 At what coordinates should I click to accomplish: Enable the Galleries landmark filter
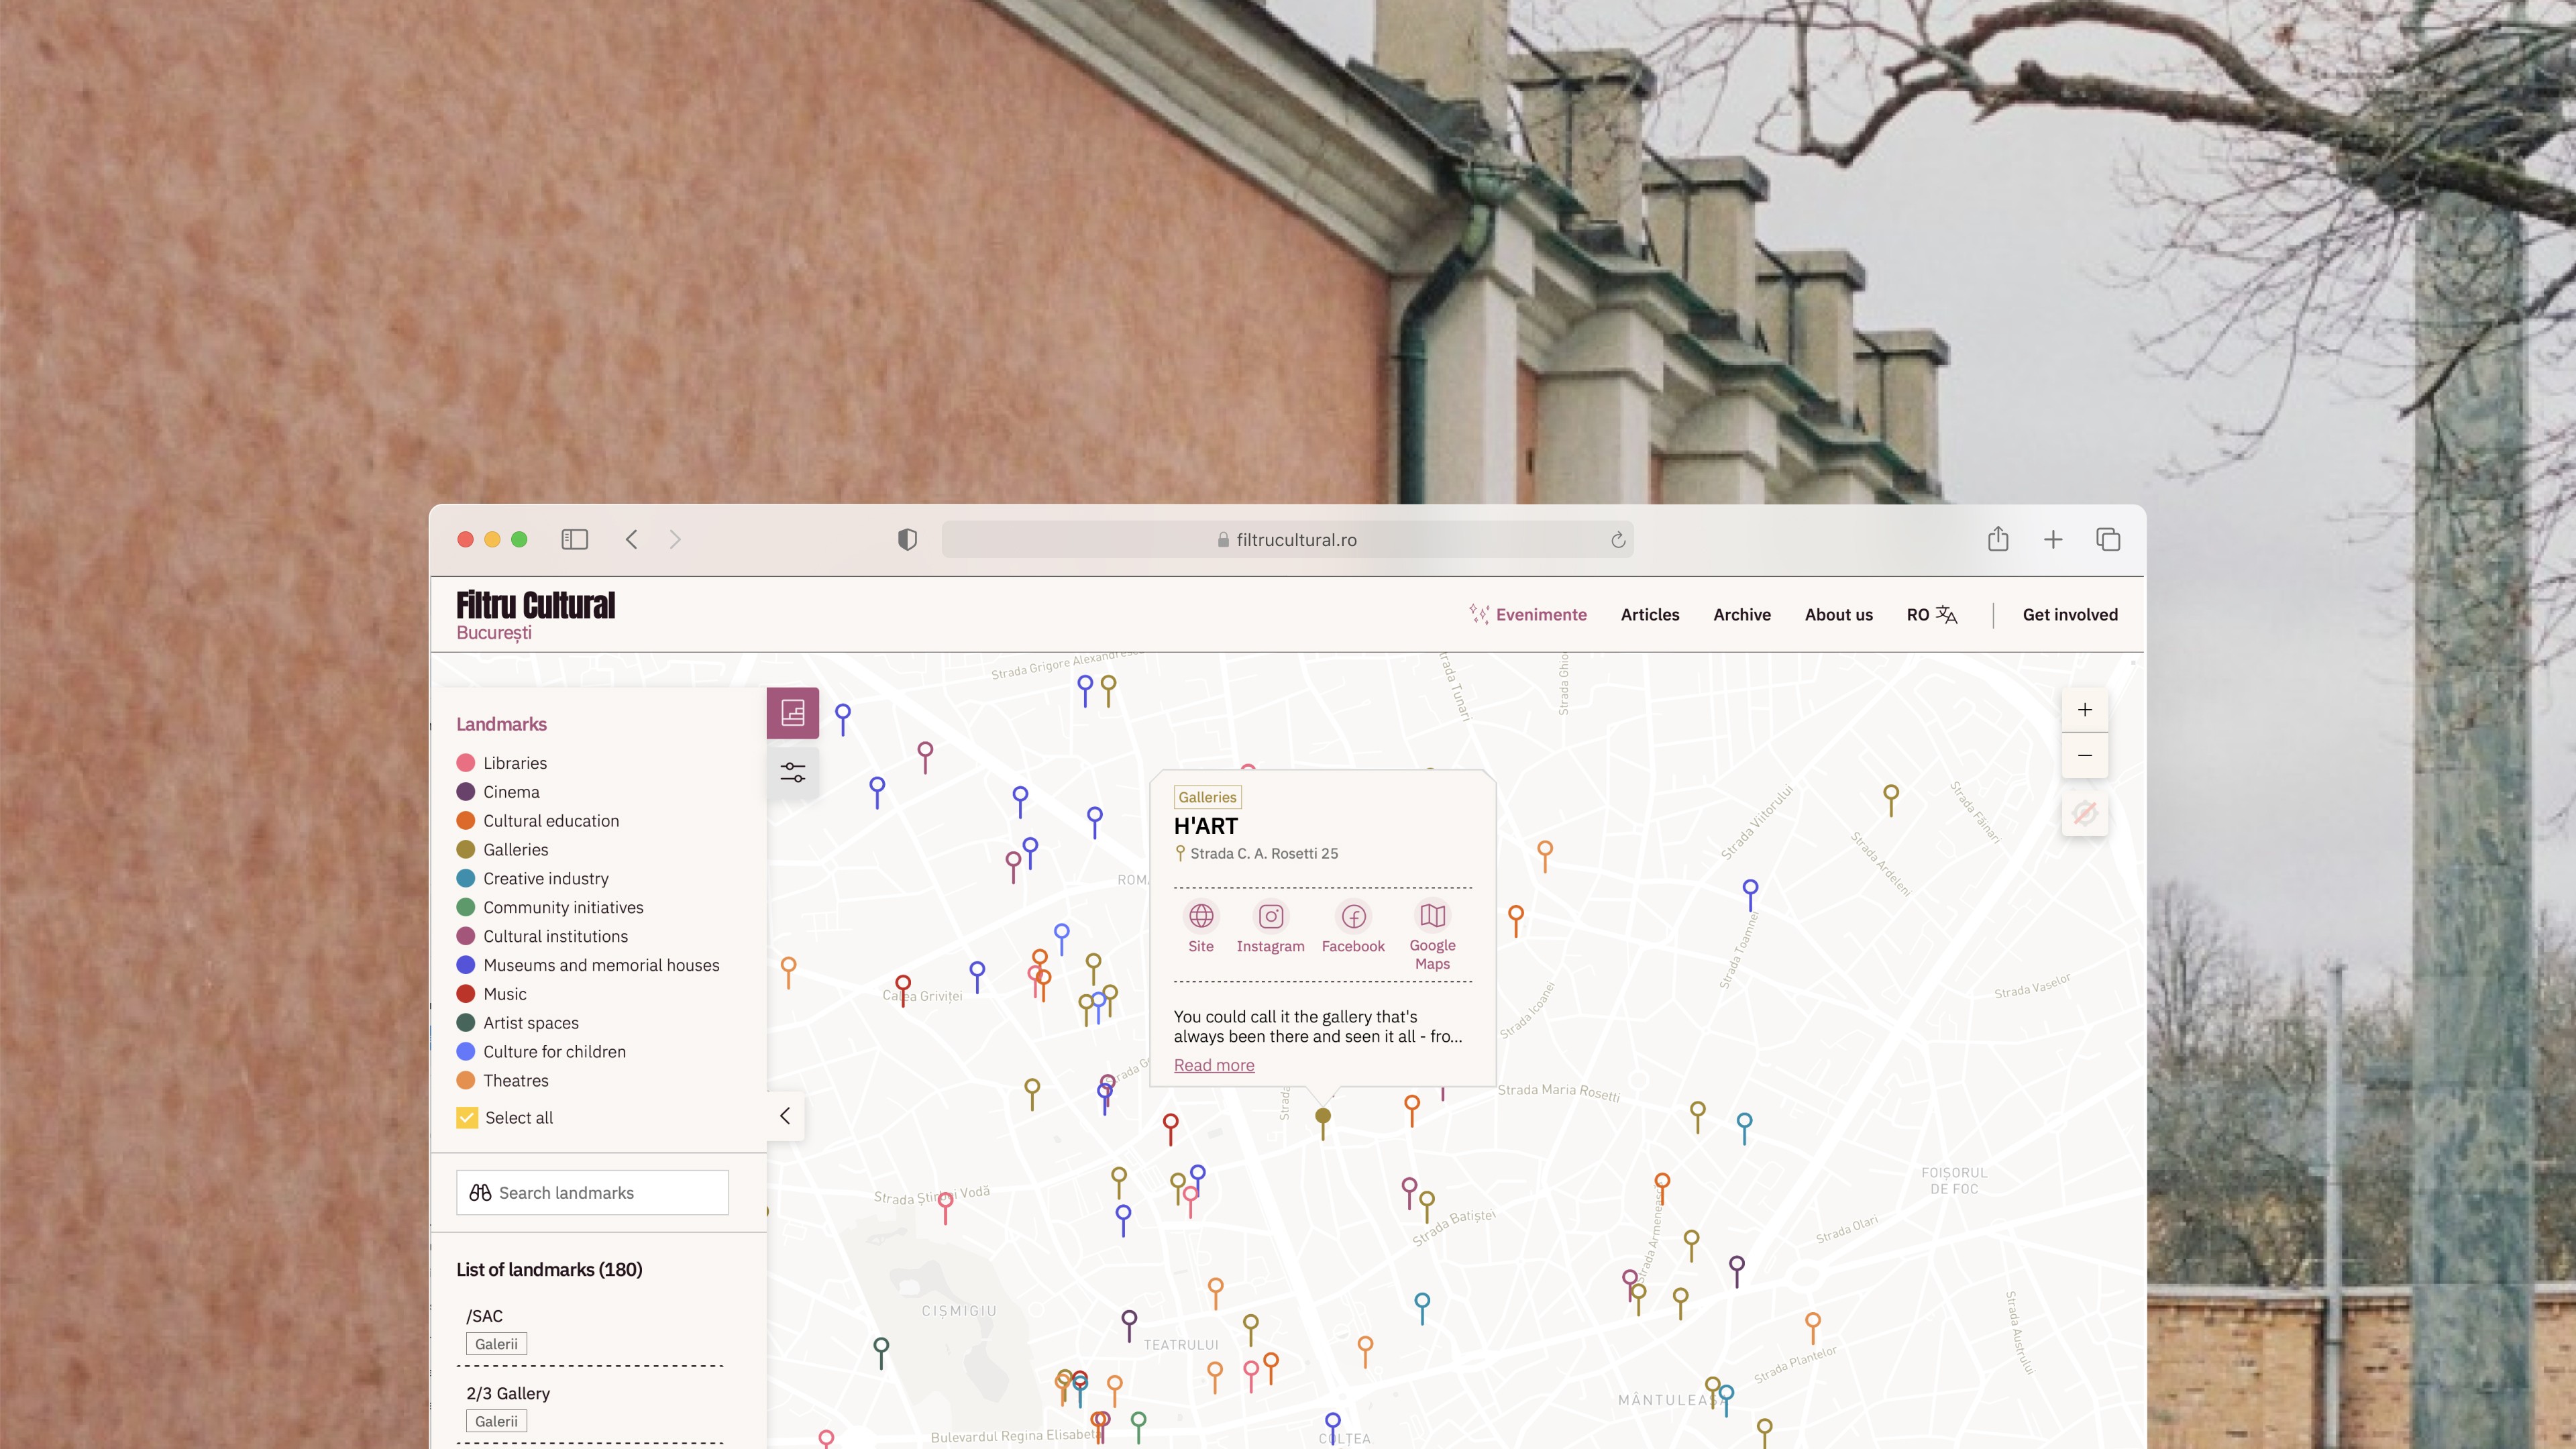pyautogui.click(x=465, y=849)
